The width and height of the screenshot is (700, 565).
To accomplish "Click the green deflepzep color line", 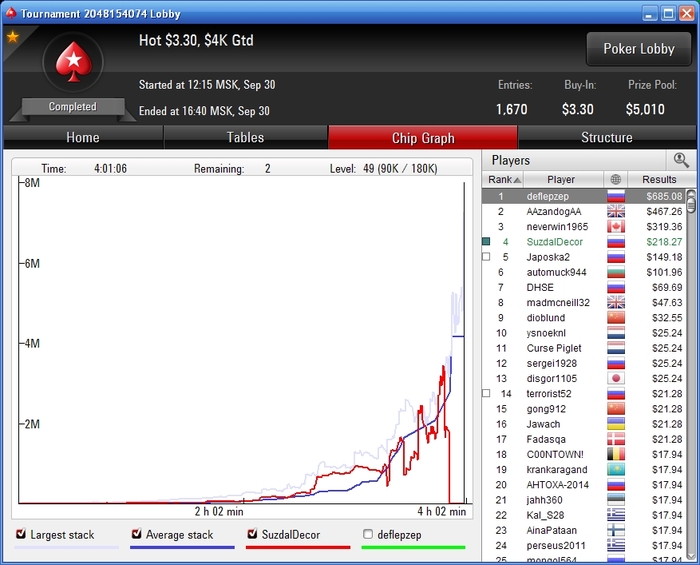I will [x=413, y=547].
